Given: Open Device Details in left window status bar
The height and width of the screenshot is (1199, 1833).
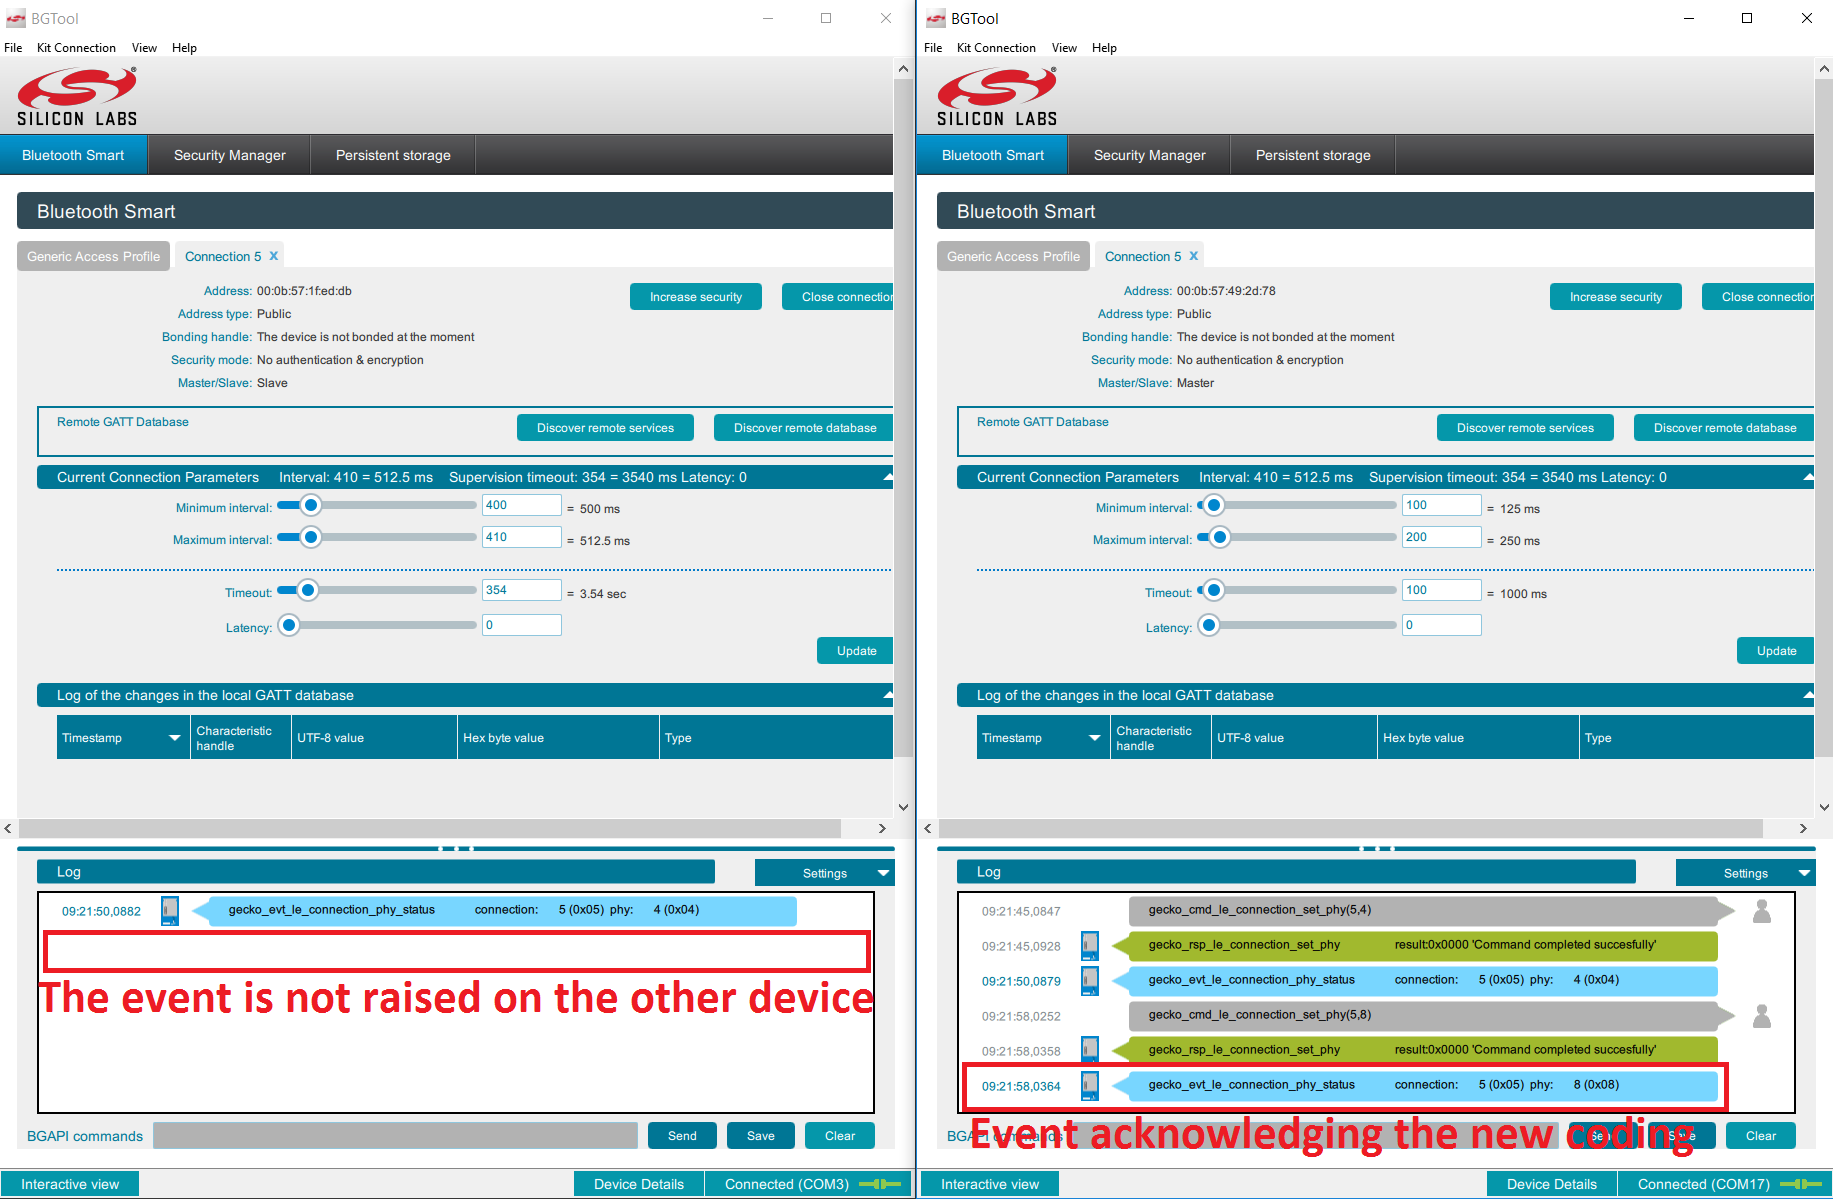Looking at the screenshot, I should [639, 1184].
